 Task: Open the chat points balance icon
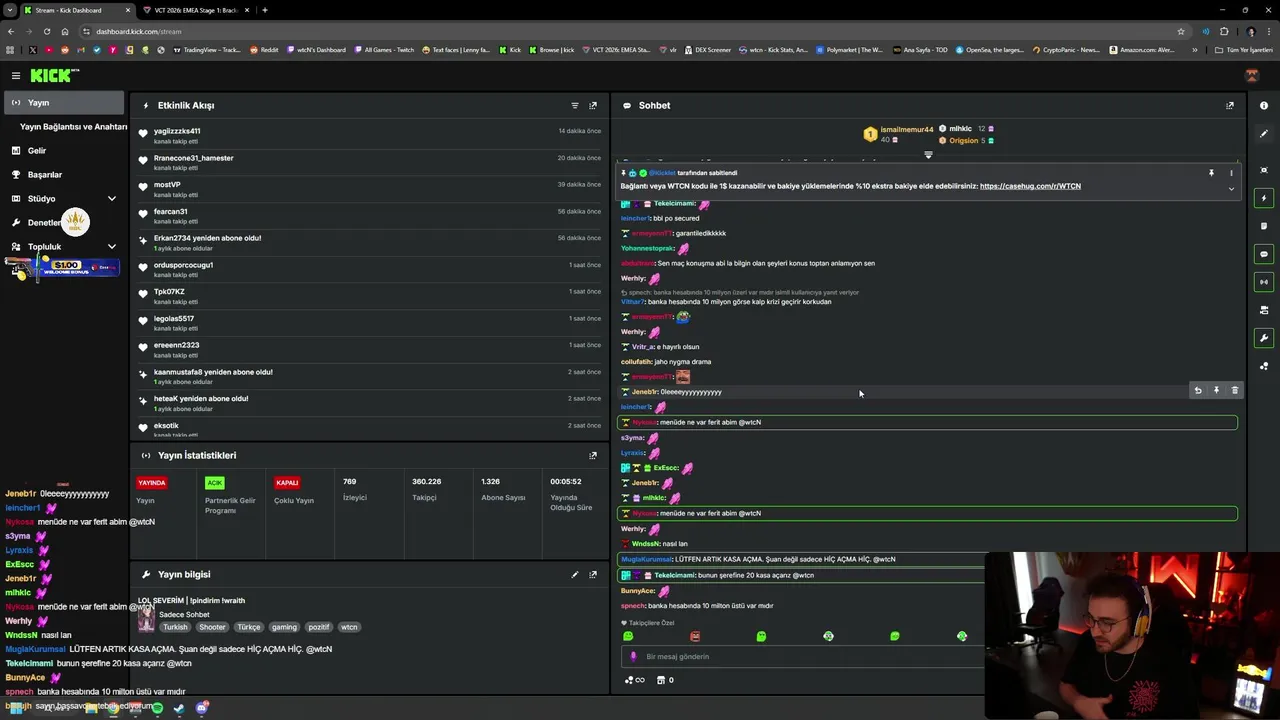(x=634, y=680)
